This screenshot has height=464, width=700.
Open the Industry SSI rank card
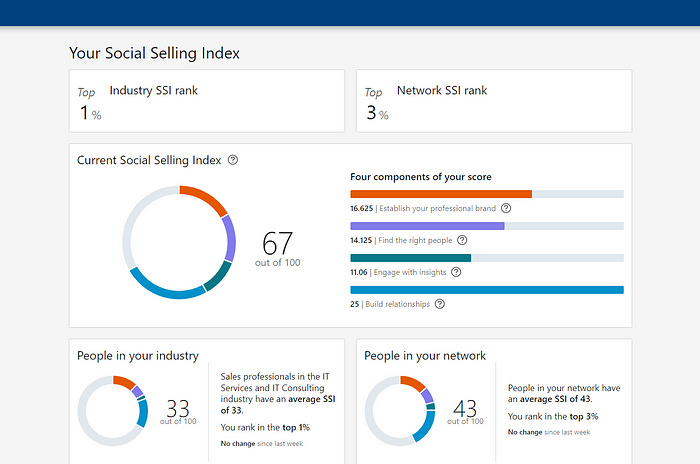207,101
